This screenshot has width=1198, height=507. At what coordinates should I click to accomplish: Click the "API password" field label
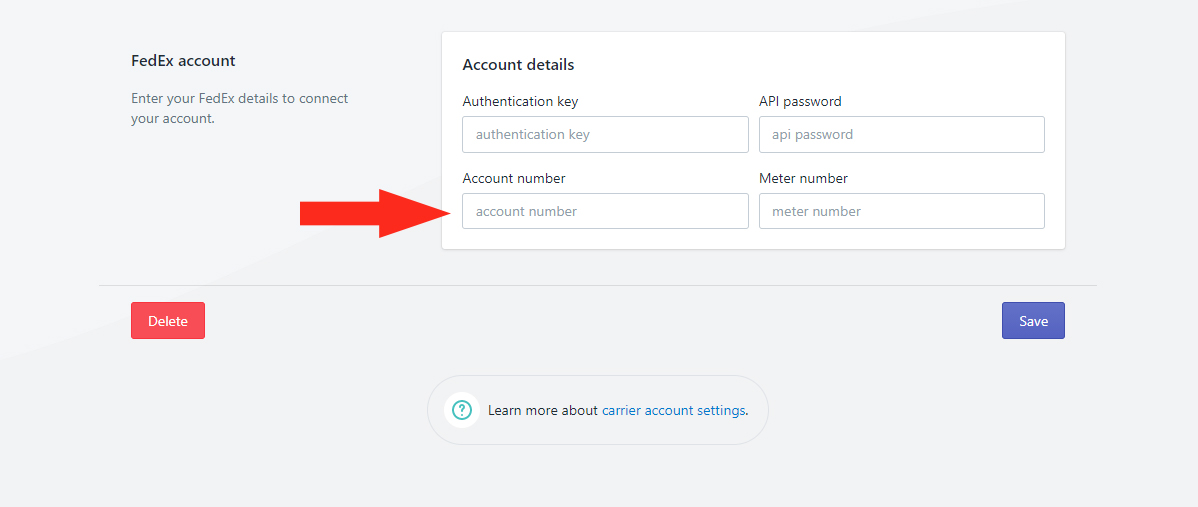800,101
